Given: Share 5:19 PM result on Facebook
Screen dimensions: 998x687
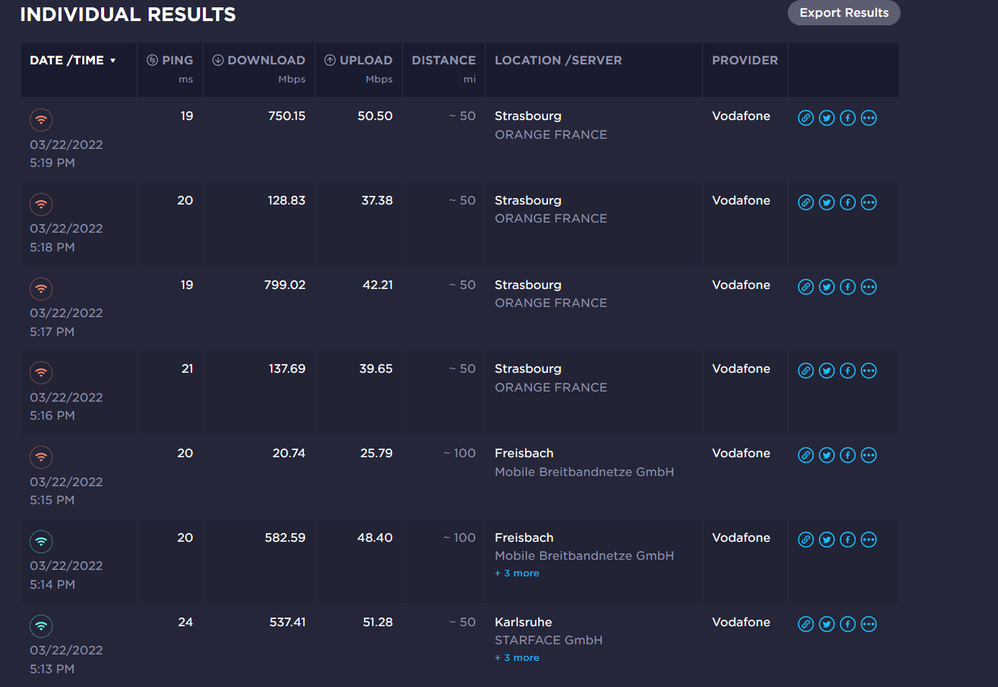Looking at the screenshot, I should (848, 118).
